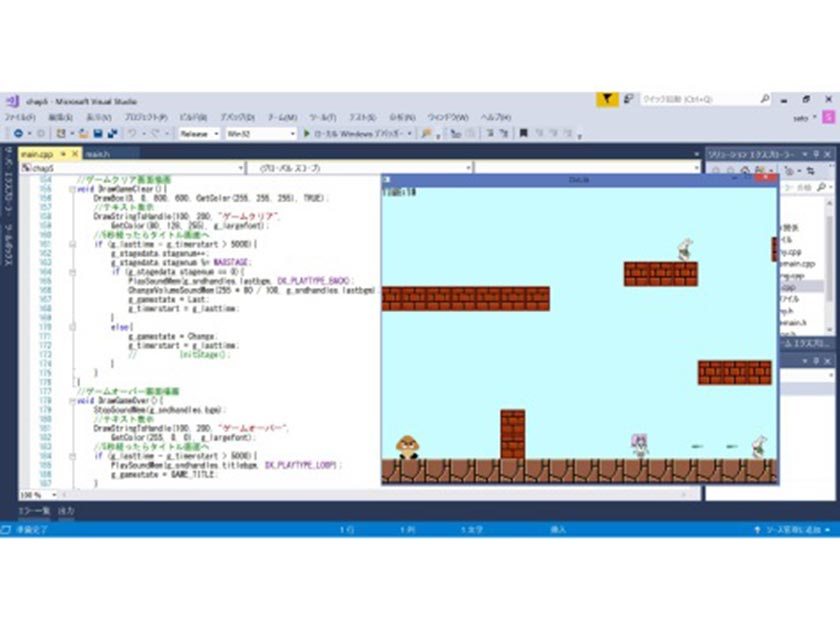This screenshot has height=630, width=840.
Task: Click the Goomba enemy in game window
Action: coord(408,447)
